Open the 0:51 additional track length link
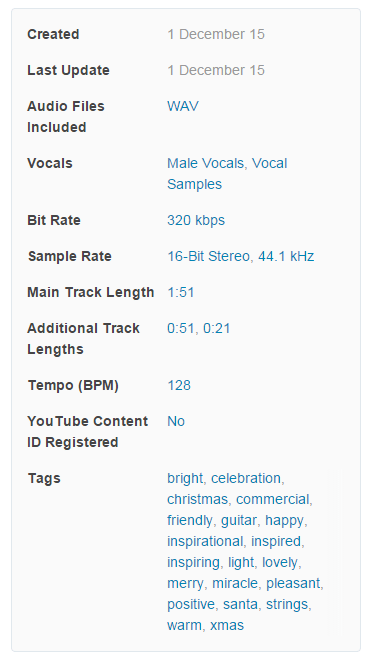Image resolution: width=371 pixels, height=660 pixels. pyautogui.click(x=181, y=328)
